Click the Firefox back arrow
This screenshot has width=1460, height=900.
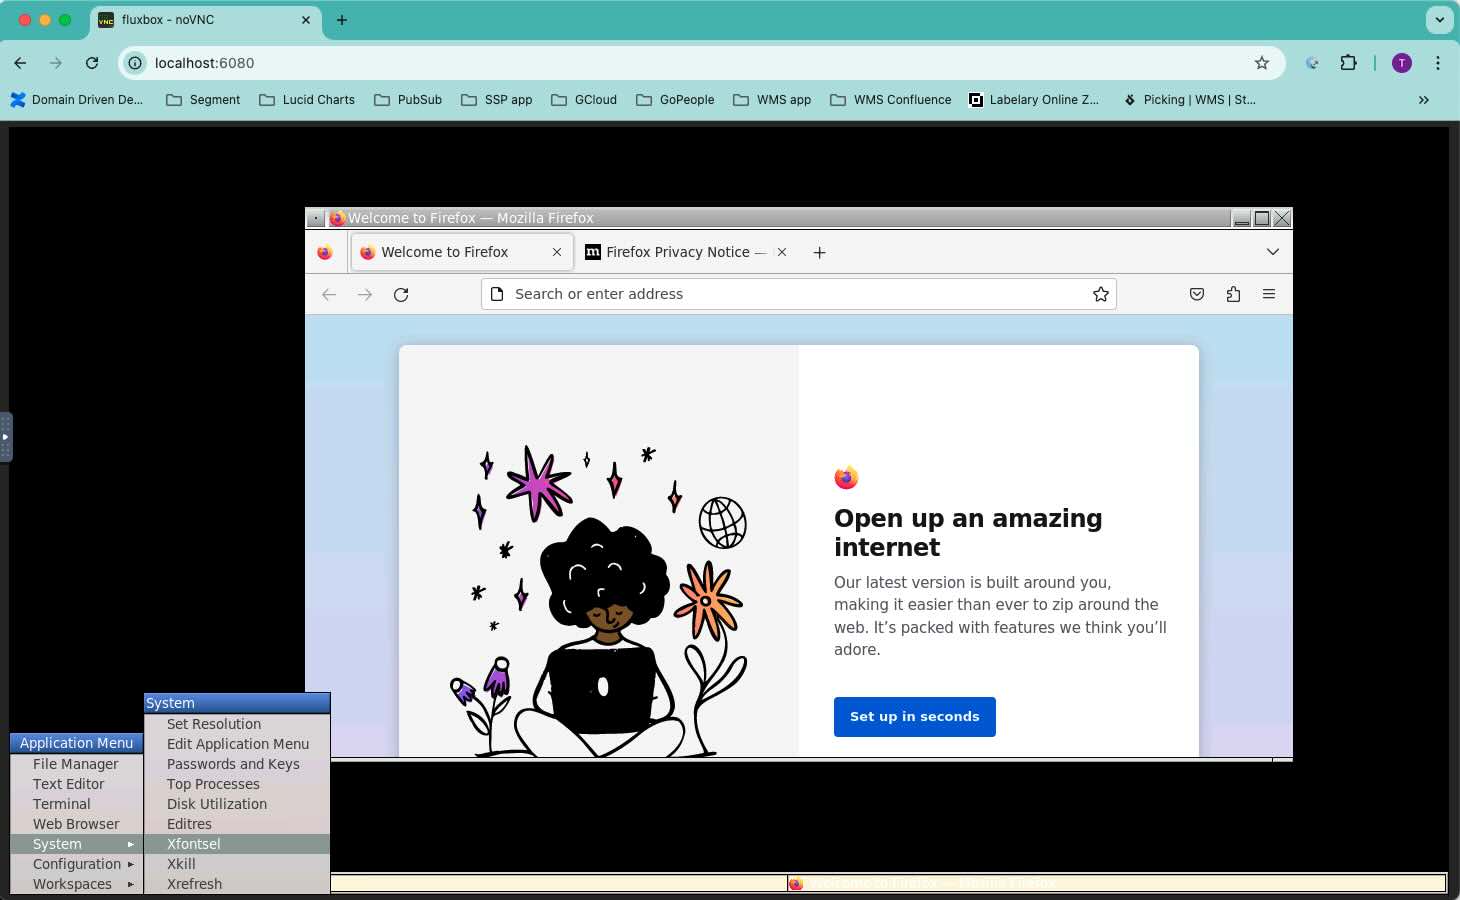click(329, 294)
